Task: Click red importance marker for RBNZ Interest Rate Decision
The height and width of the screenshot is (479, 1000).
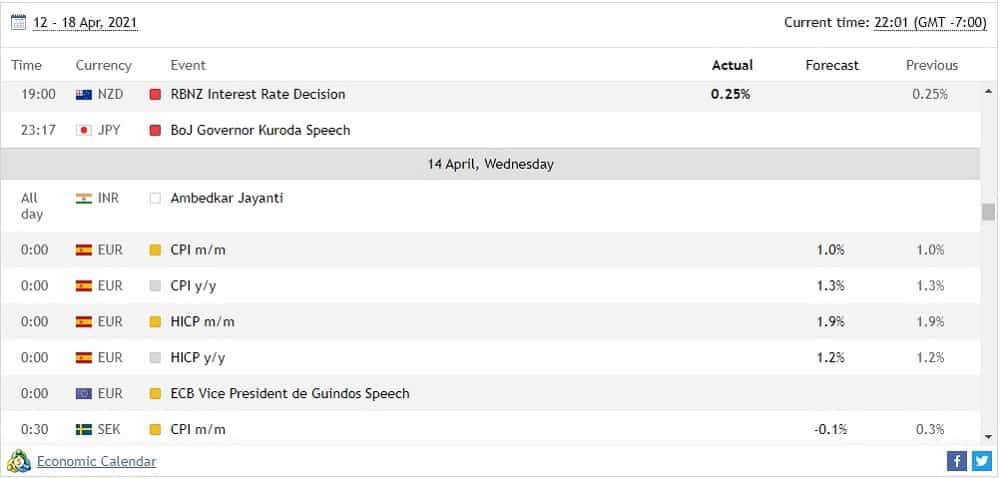Action: pos(155,94)
